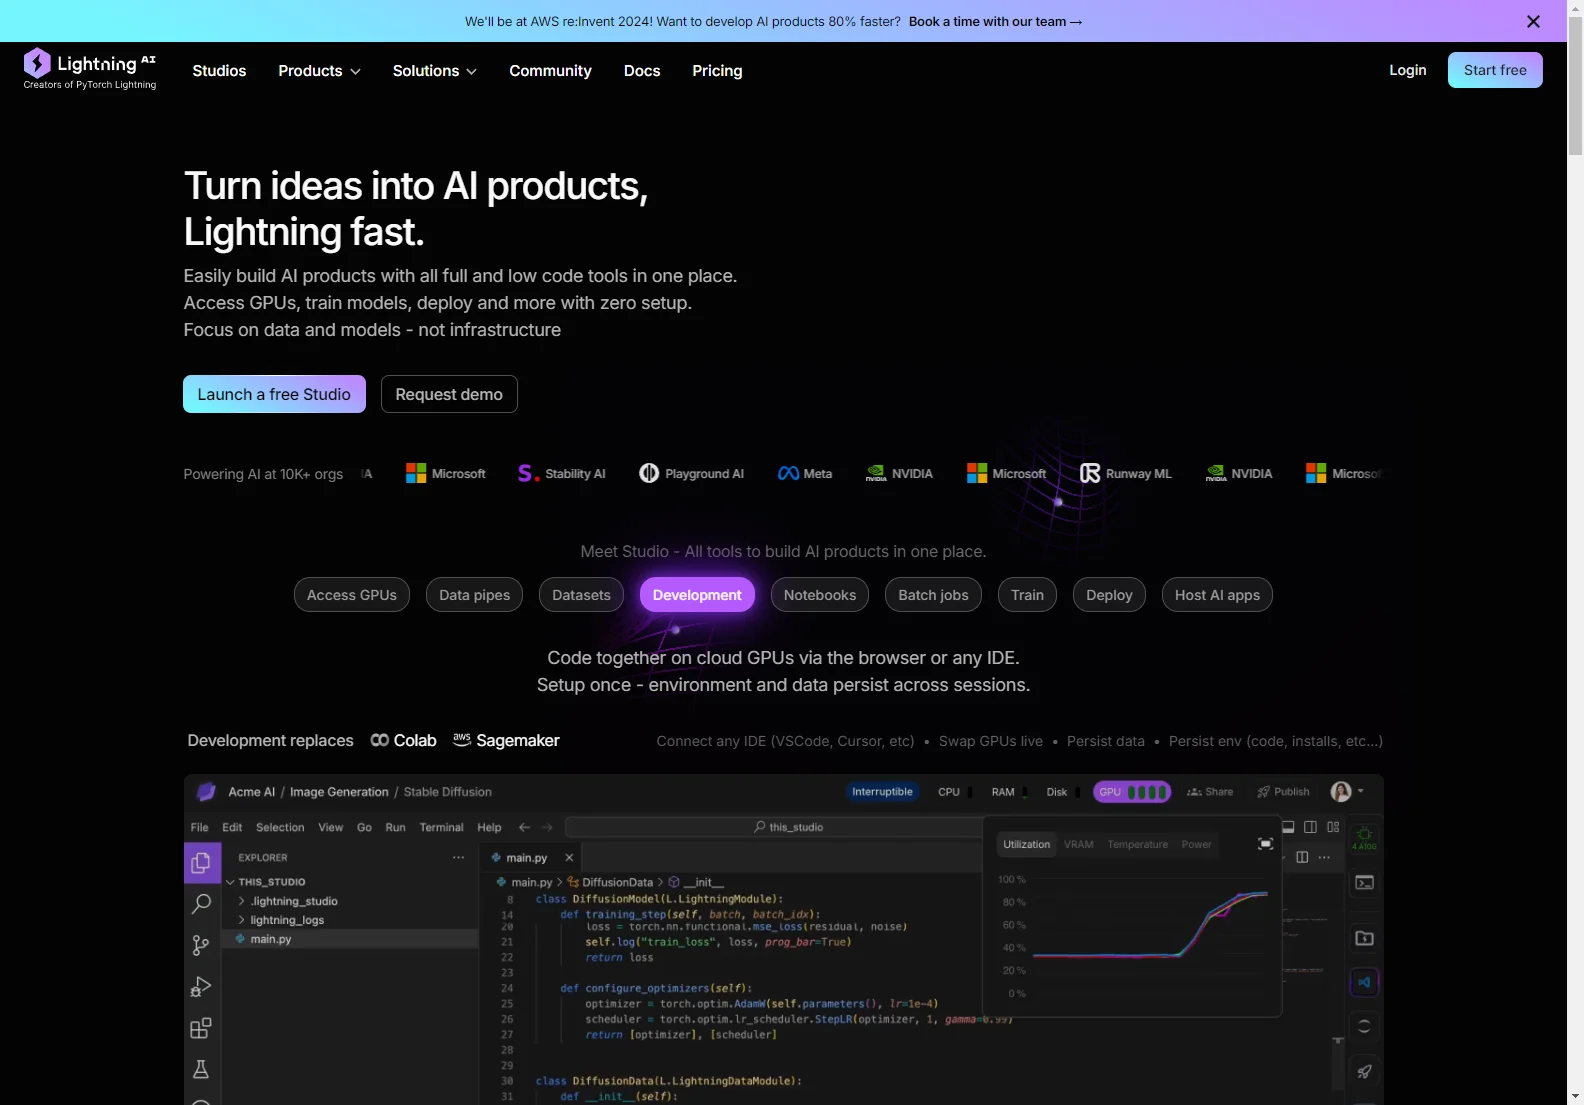The image size is (1584, 1105).
Task: Click the rocket icon in the right rail
Action: pyautogui.click(x=1364, y=1071)
